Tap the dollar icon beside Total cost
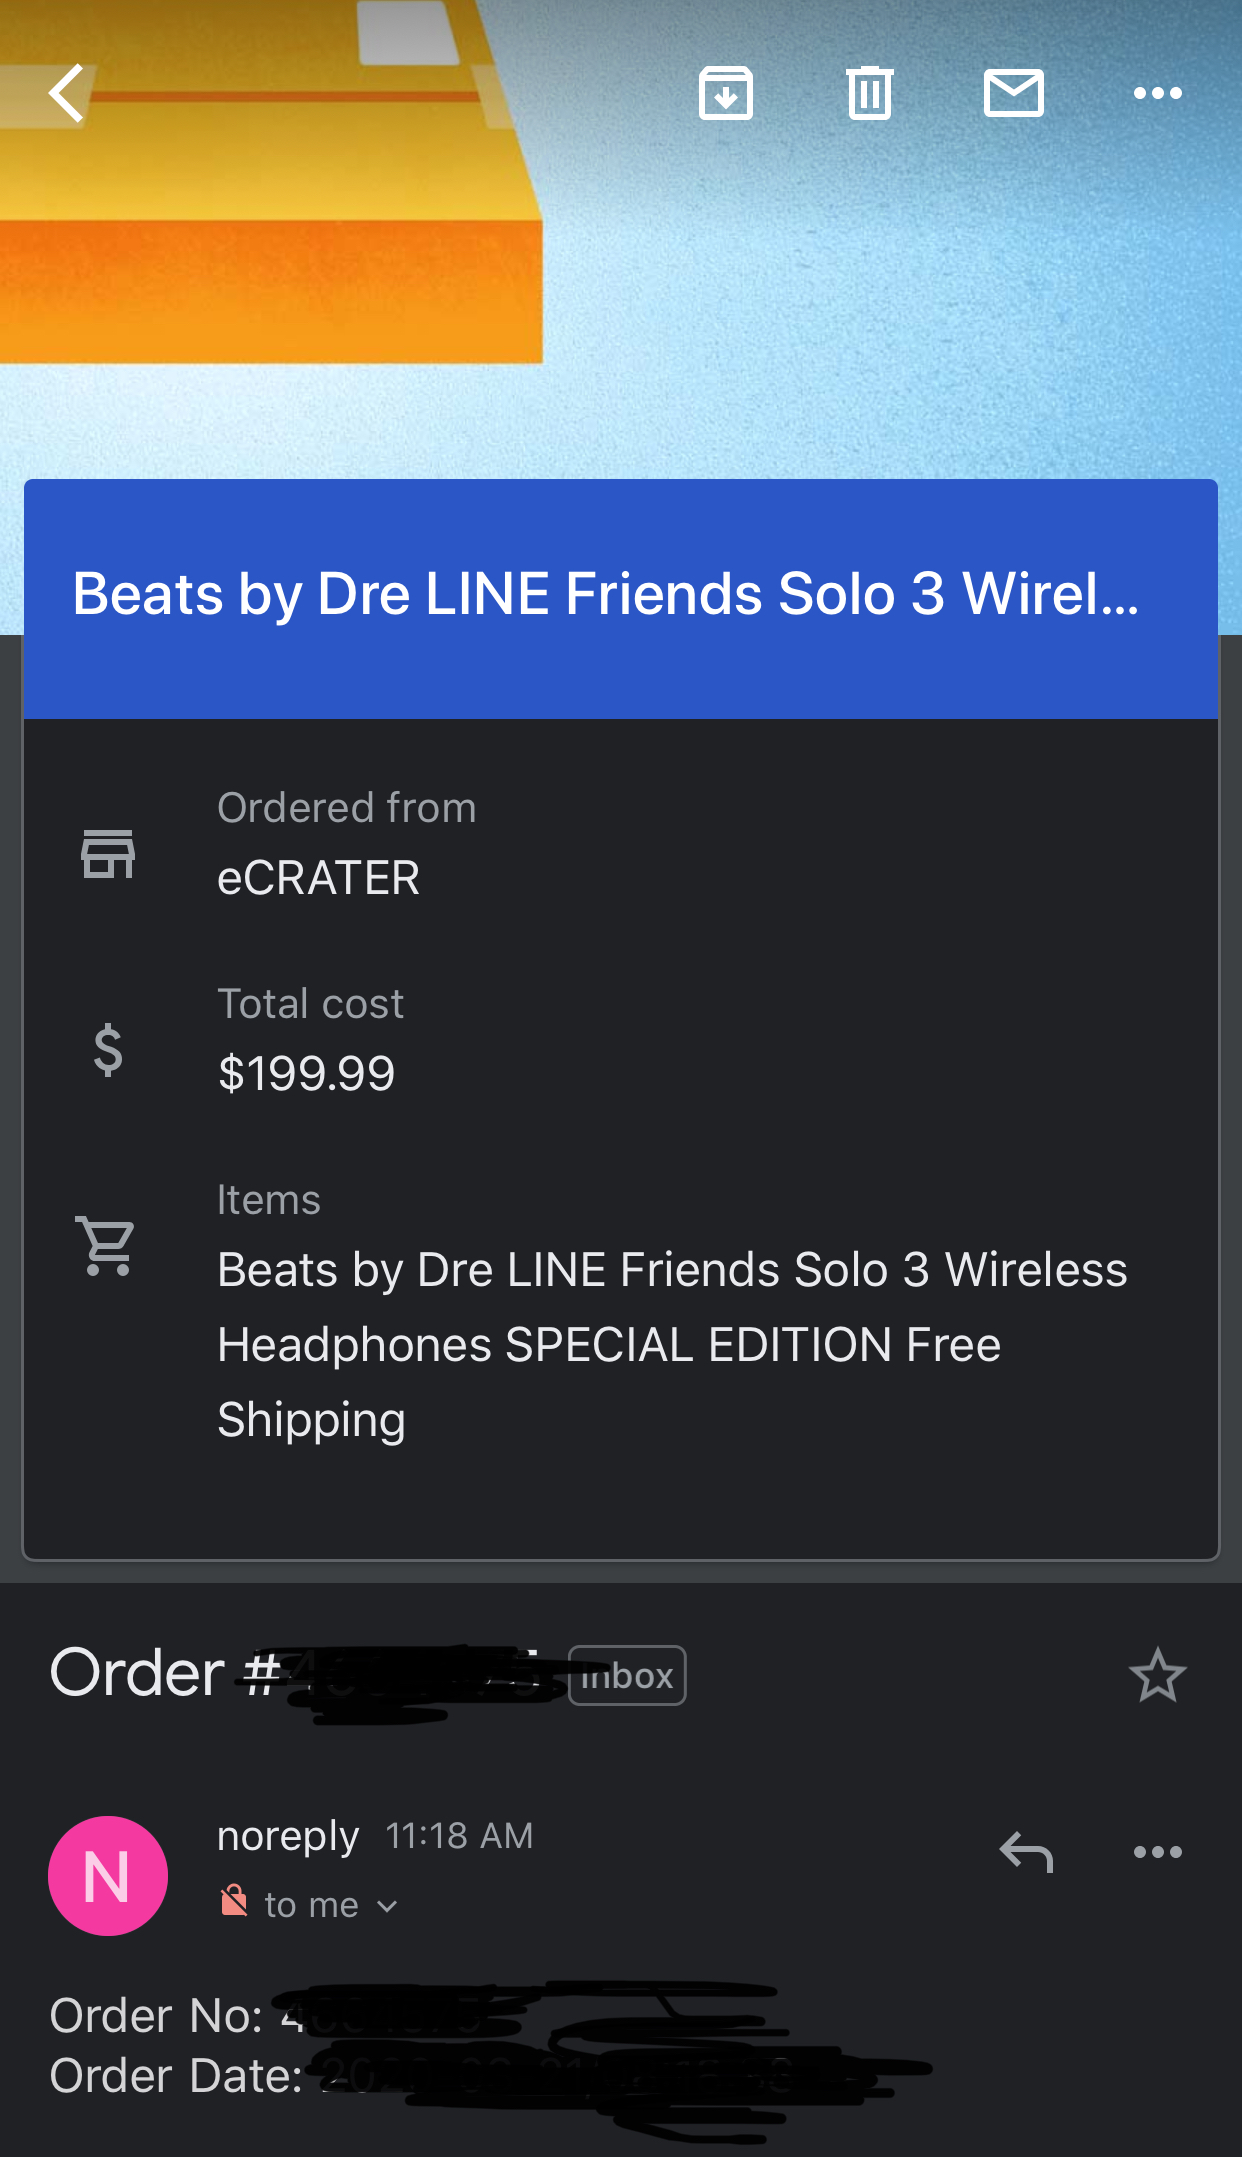Screen dimensions: 1242x2157 click(108, 1050)
